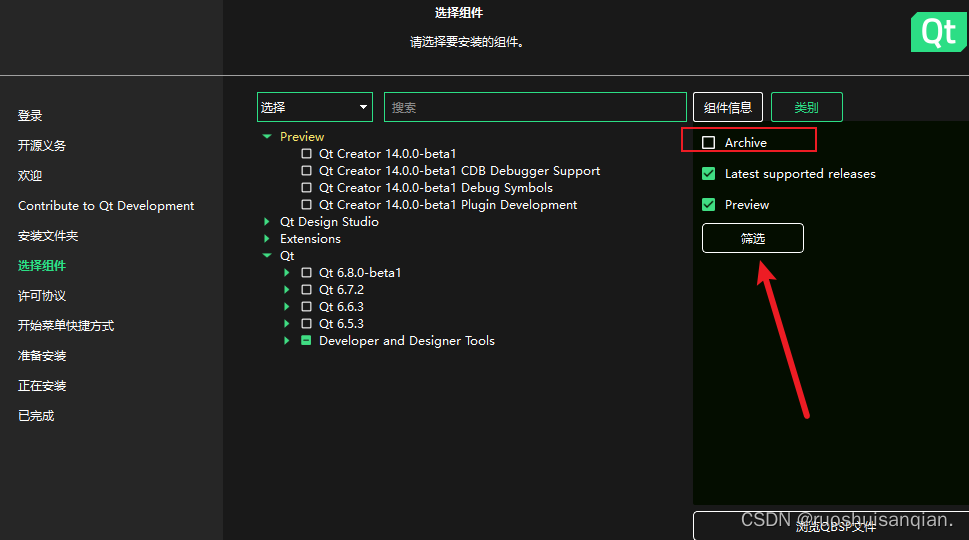Expand the Qt 6.8.0-beta1 node
Image resolution: width=969 pixels, height=540 pixels.
(x=287, y=272)
